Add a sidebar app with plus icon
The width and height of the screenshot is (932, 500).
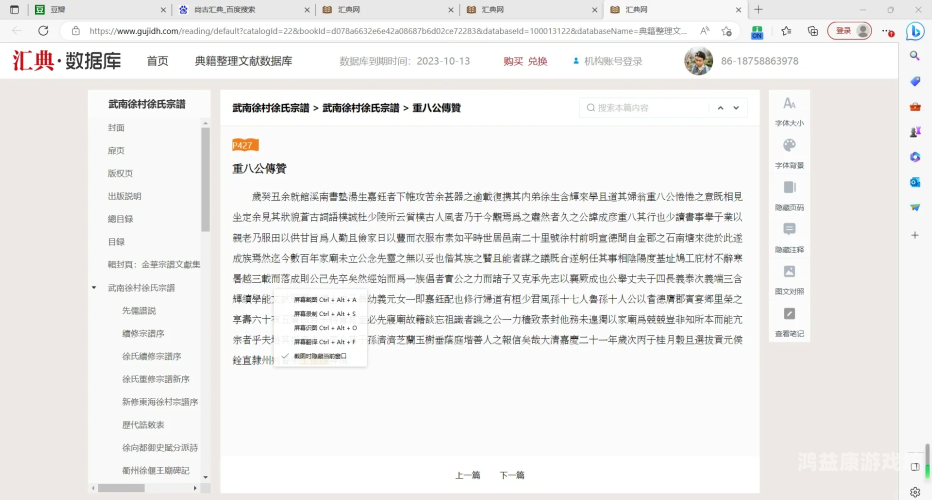click(x=915, y=235)
